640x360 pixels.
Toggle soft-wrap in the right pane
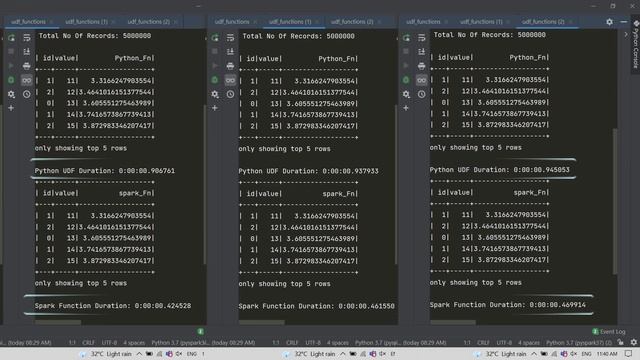421,38
